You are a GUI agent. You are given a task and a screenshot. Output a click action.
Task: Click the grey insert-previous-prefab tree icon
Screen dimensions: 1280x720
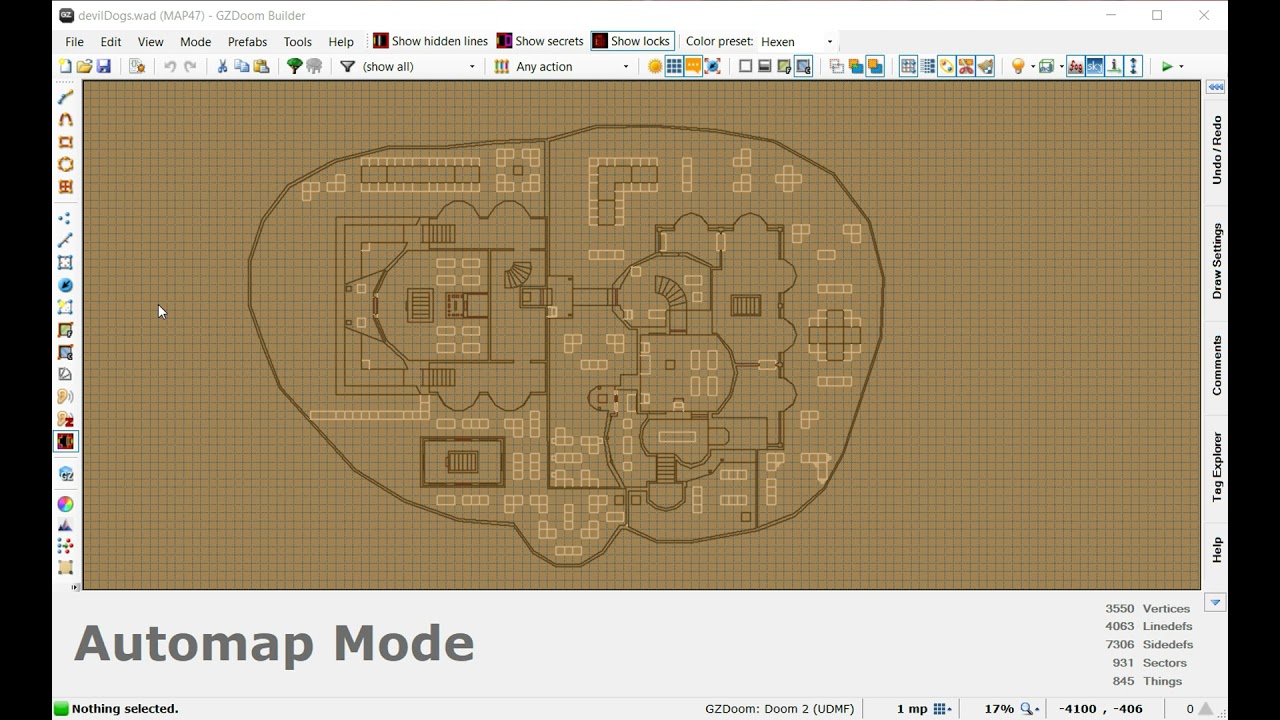(x=314, y=66)
